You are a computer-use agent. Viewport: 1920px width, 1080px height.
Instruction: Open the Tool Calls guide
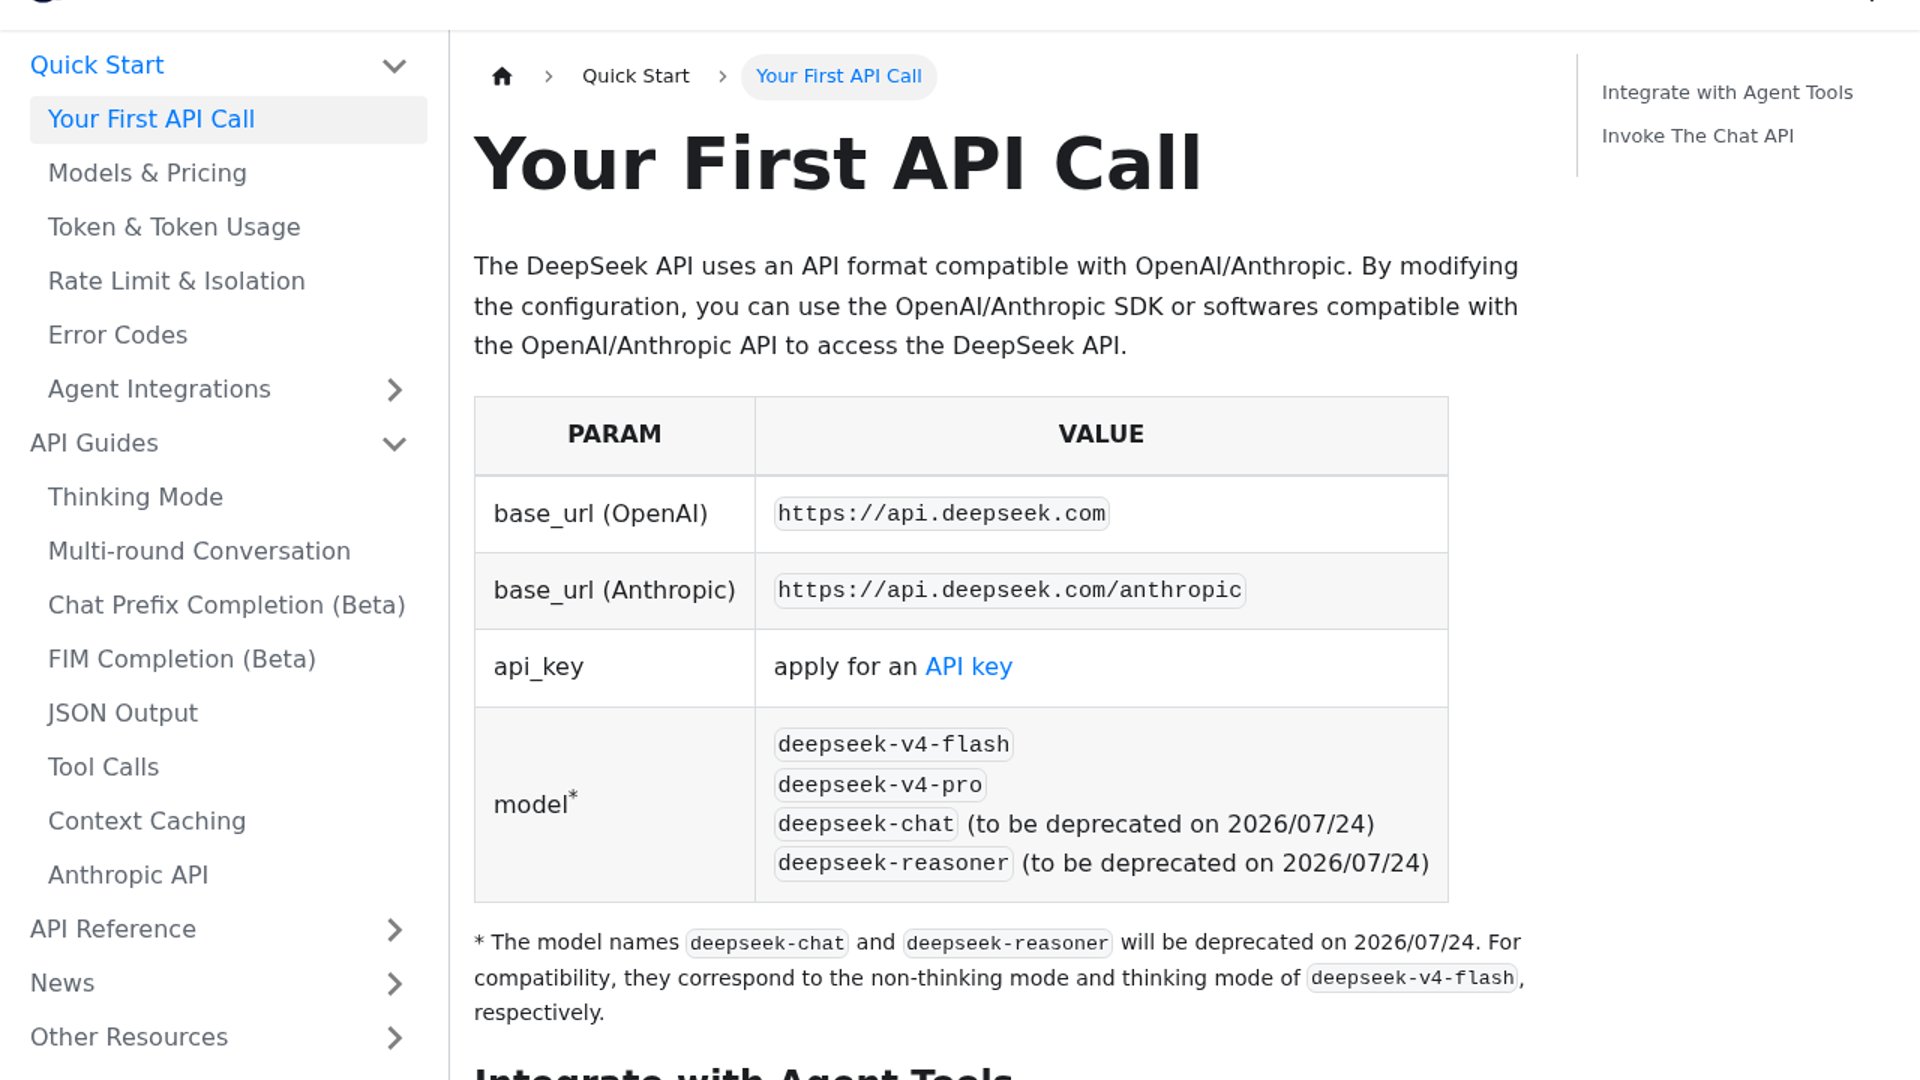[103, 767]
